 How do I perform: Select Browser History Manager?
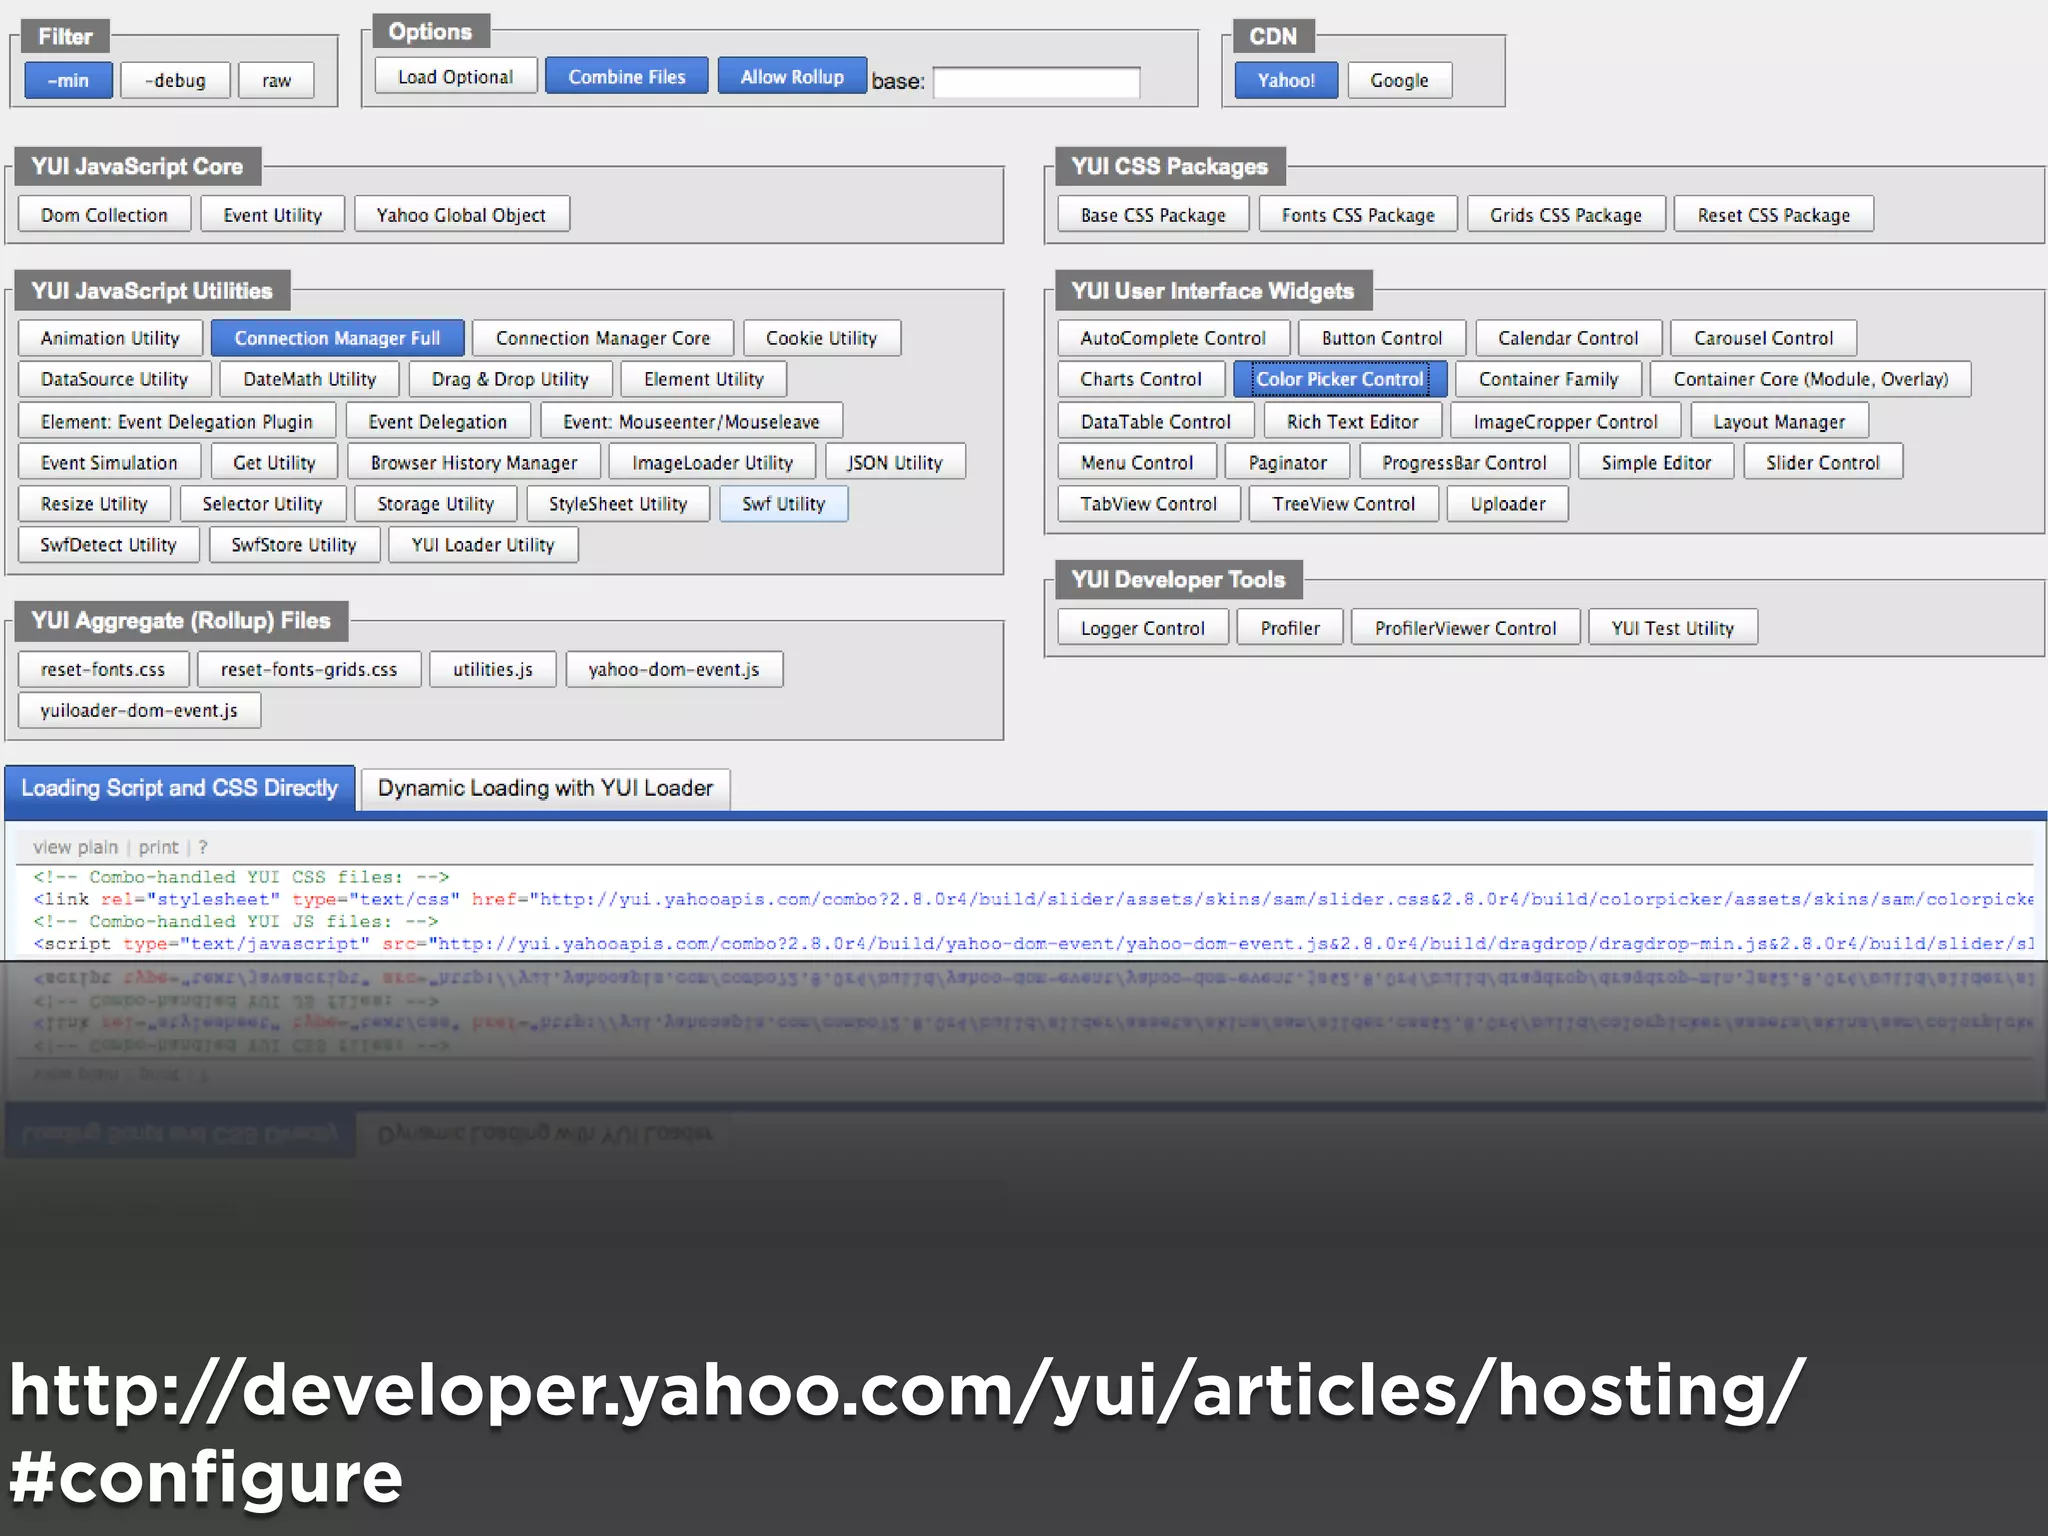[474, 462]
